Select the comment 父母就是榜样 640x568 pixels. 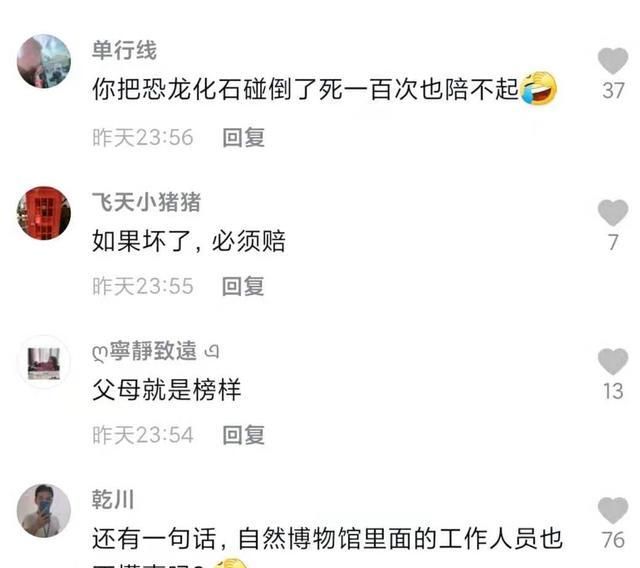167,390
